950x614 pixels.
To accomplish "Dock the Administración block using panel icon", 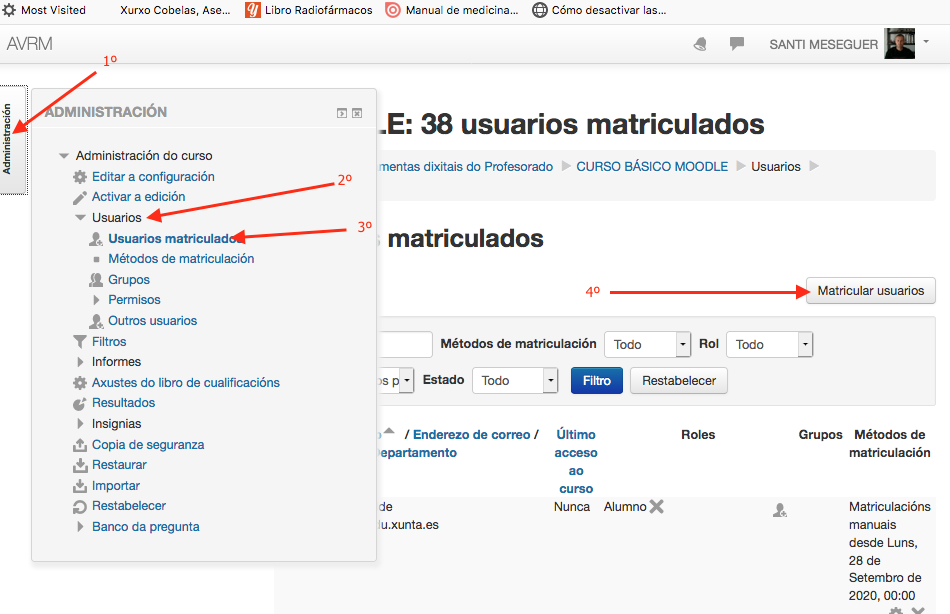I will (342, 113).
